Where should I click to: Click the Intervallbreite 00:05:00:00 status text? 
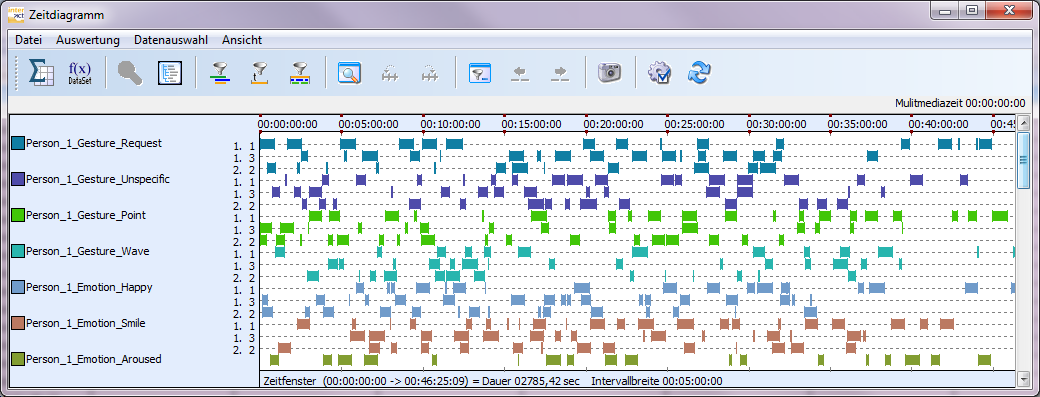(657, 381)
